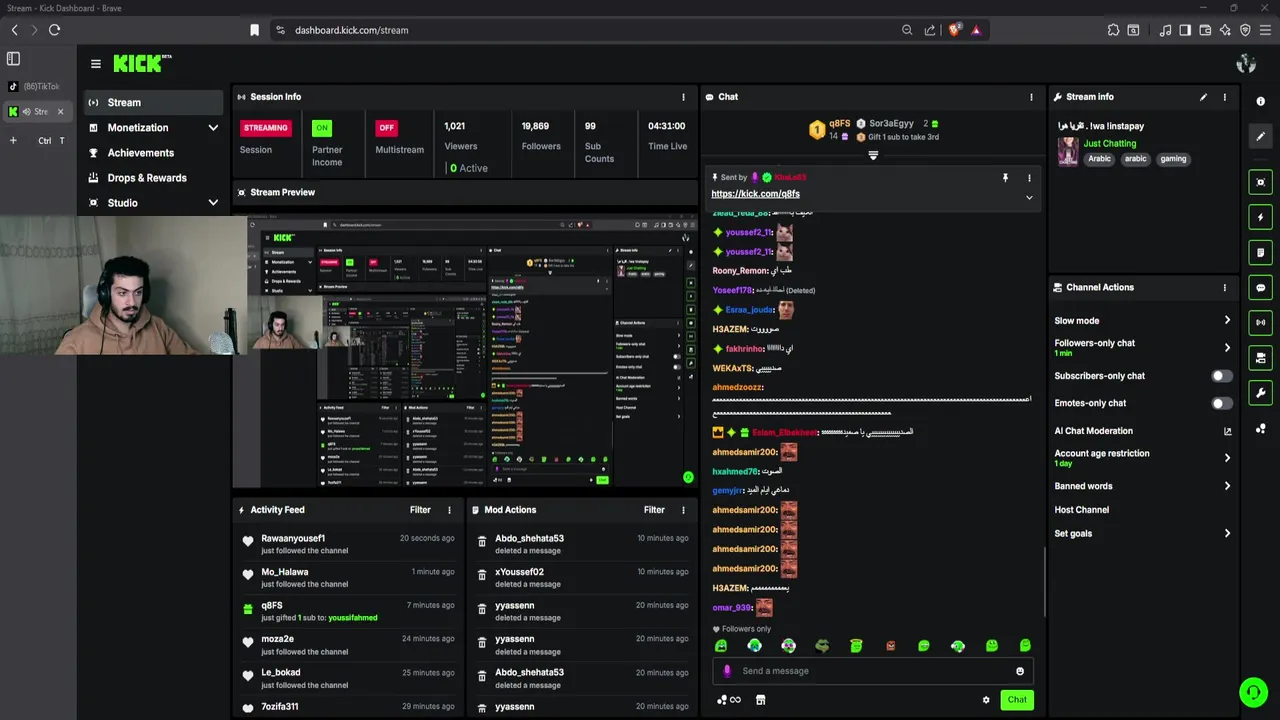Click the Send a message field

pos(873,671)
